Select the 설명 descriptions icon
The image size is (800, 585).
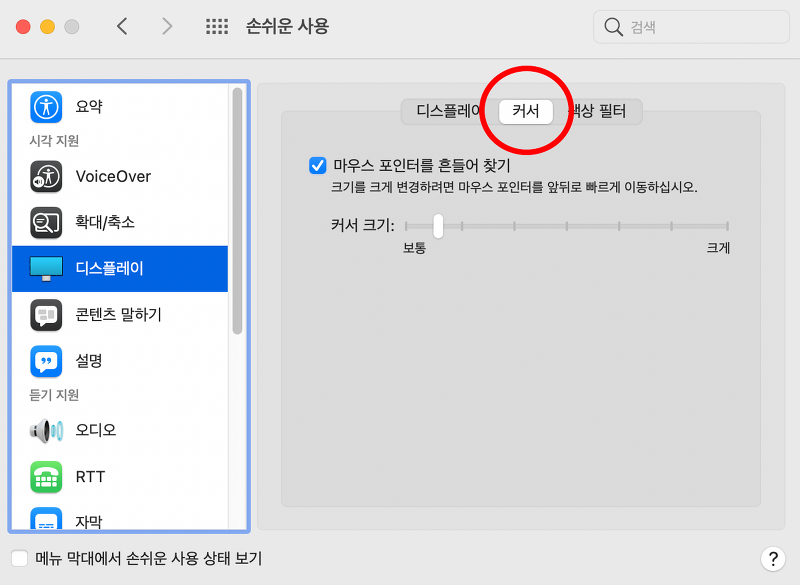46,361
